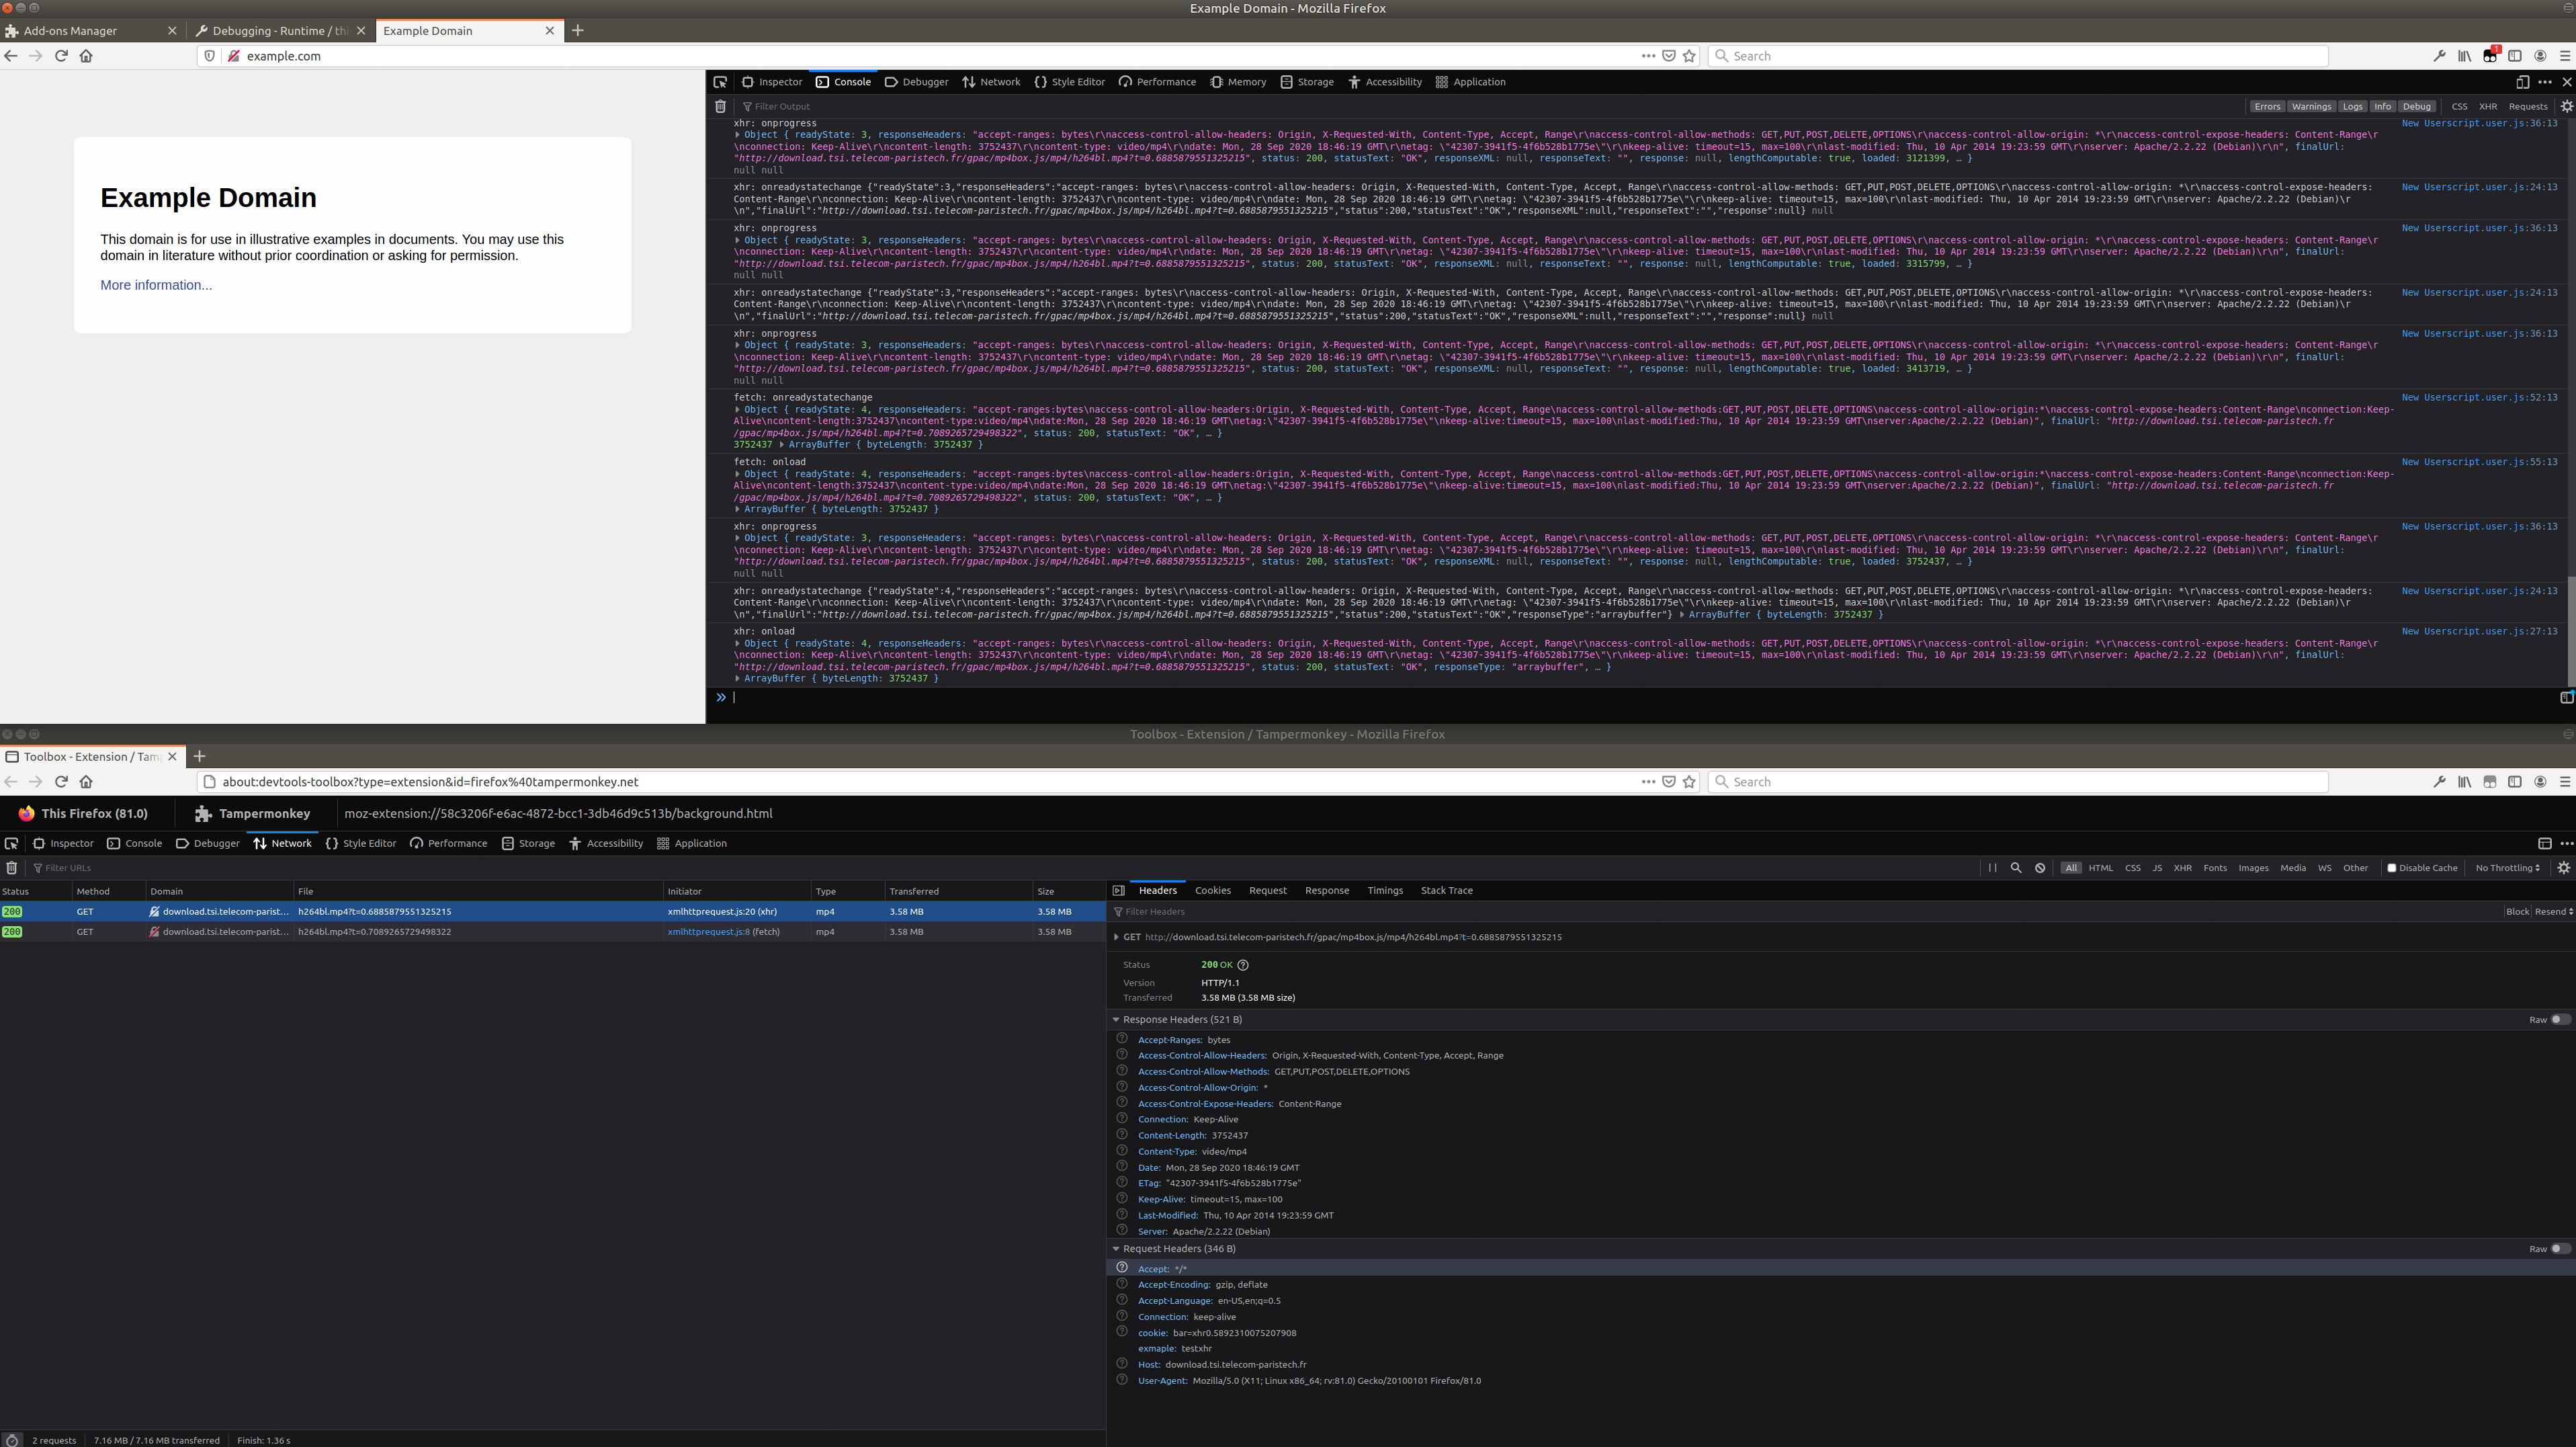Toggle Raw view for Response Headers
The height and width of the screenshot is (1447, 2576).
(x=2560, y=1019)
